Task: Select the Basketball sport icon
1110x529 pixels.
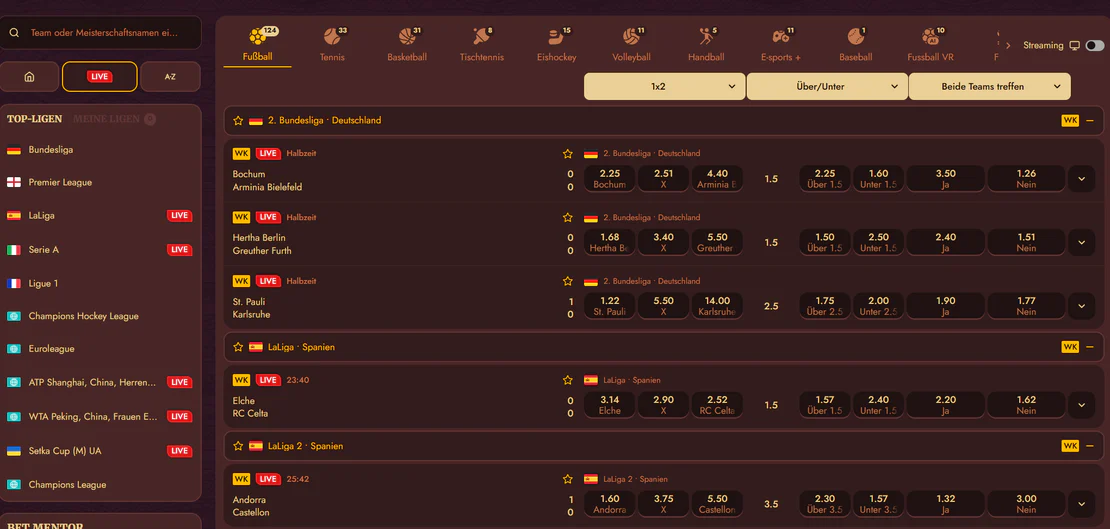Action: pyautogui.click(x=407, y=36)
